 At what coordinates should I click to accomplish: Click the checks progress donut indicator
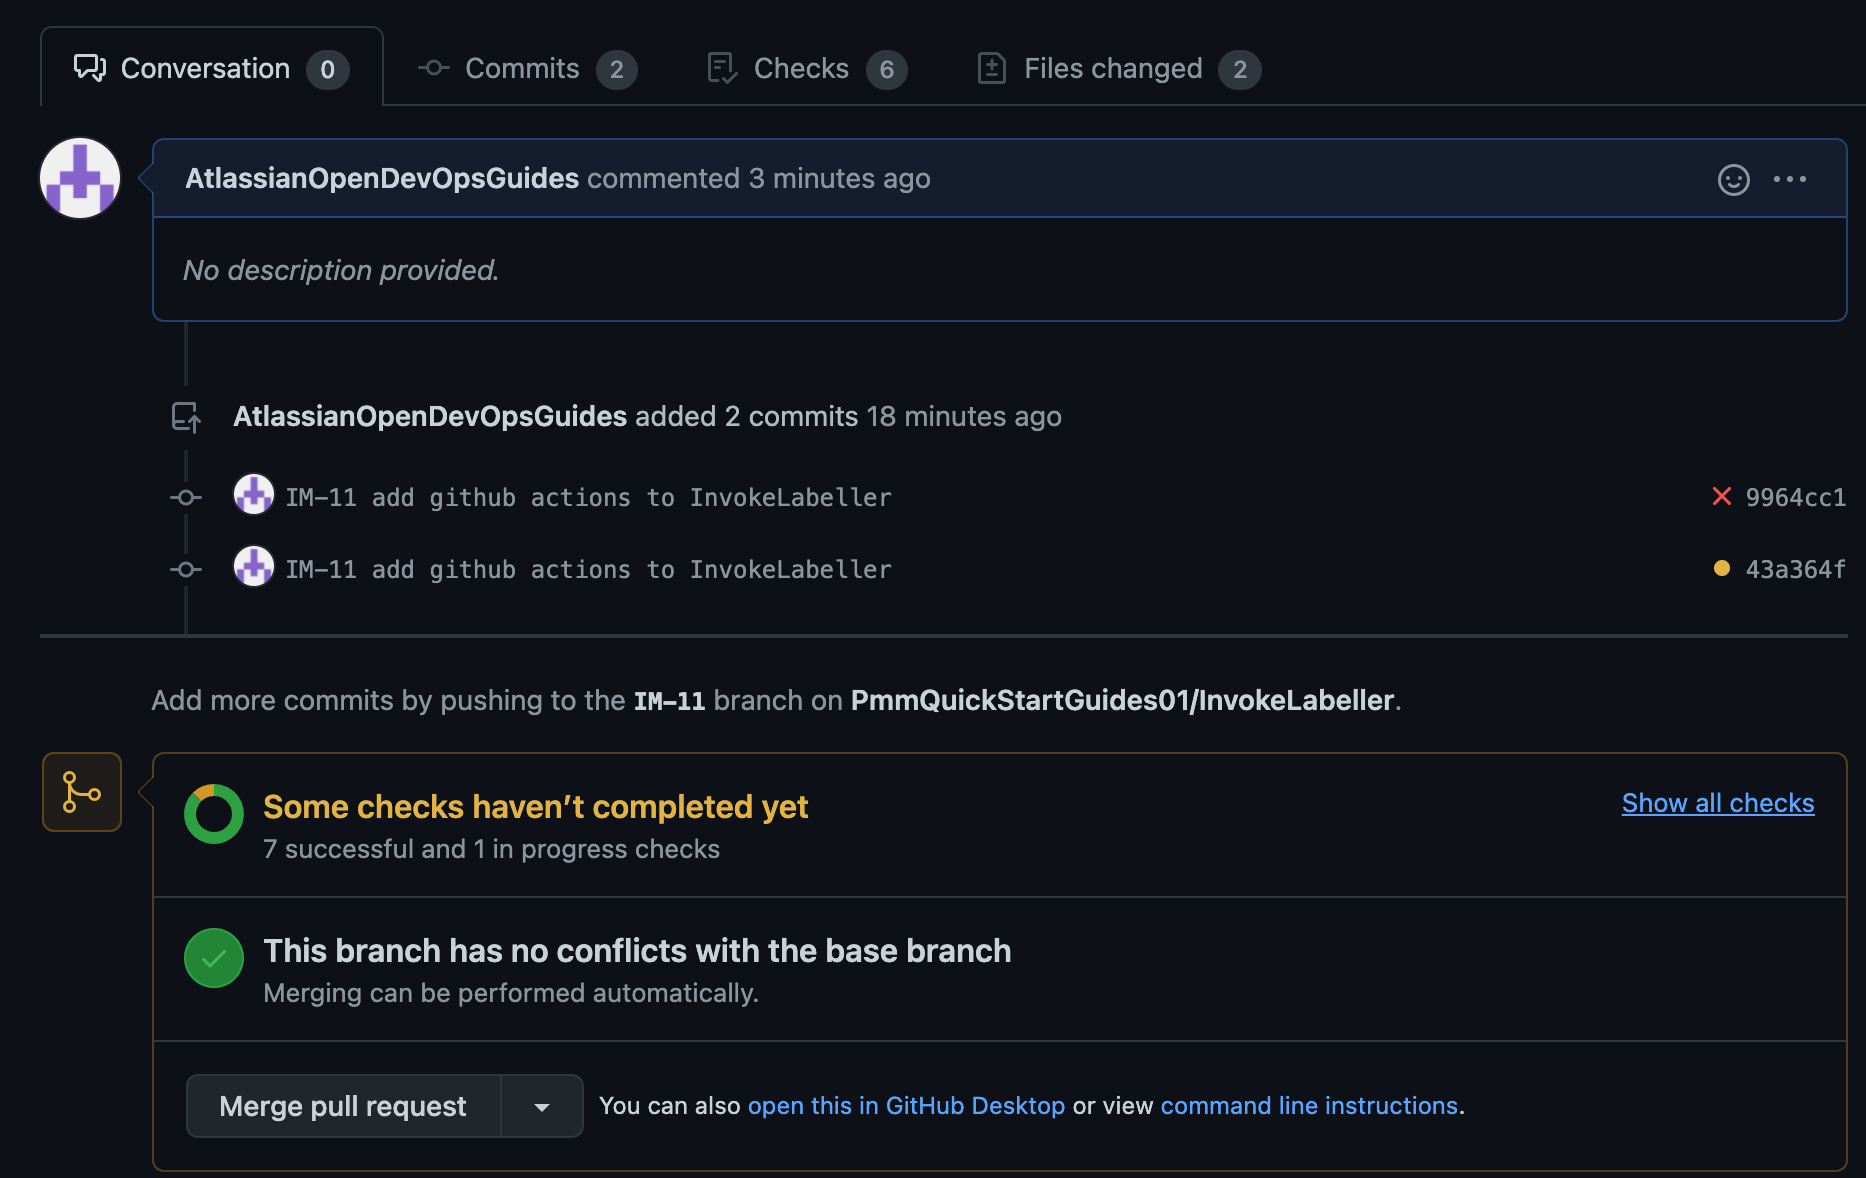click(x=214, y=814)
